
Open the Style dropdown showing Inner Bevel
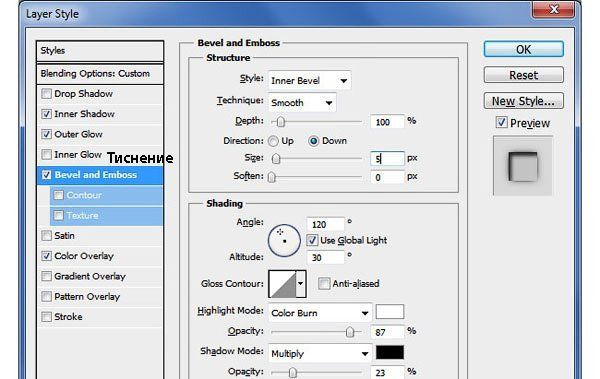click(x=309, y=80)
